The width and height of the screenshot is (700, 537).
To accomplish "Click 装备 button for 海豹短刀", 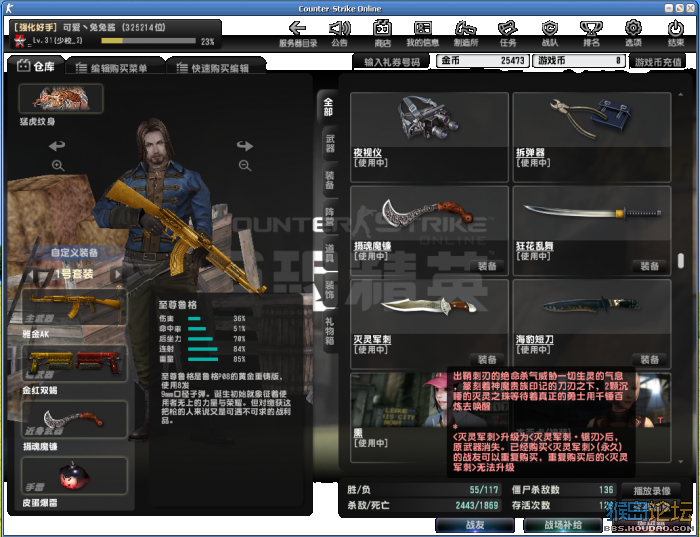I will [649, 359].
